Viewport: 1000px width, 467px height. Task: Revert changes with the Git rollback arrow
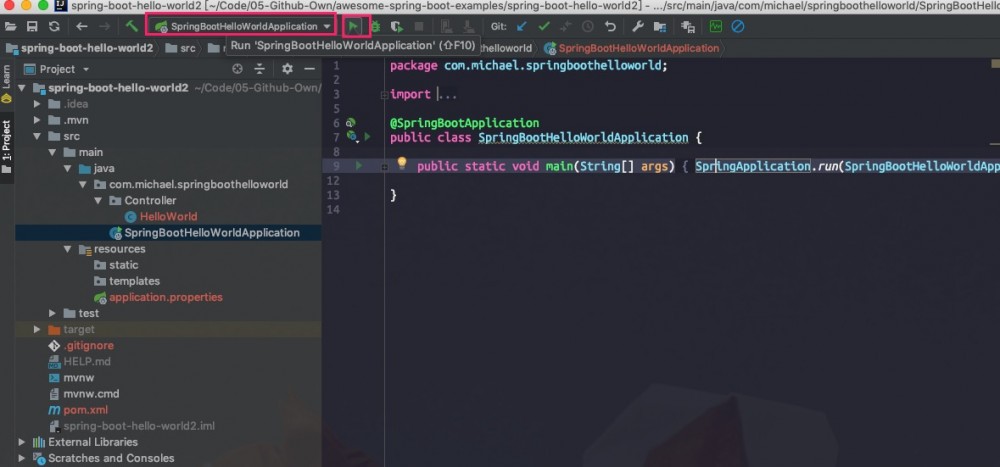tap(610, 27)
